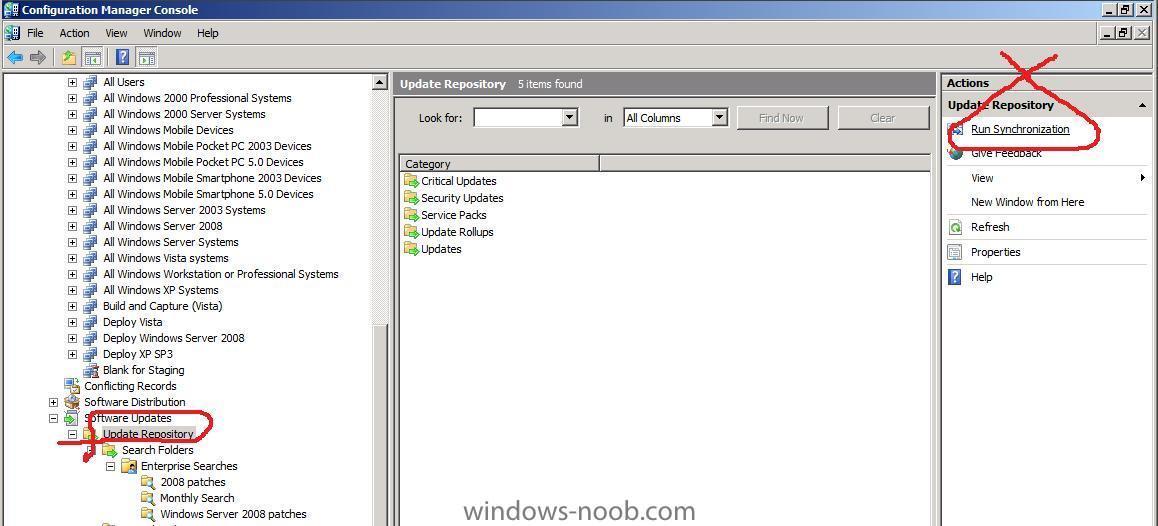Screen dimensions: 1158x526
Task: Click the Refresh action text
Action: (990, 228)
